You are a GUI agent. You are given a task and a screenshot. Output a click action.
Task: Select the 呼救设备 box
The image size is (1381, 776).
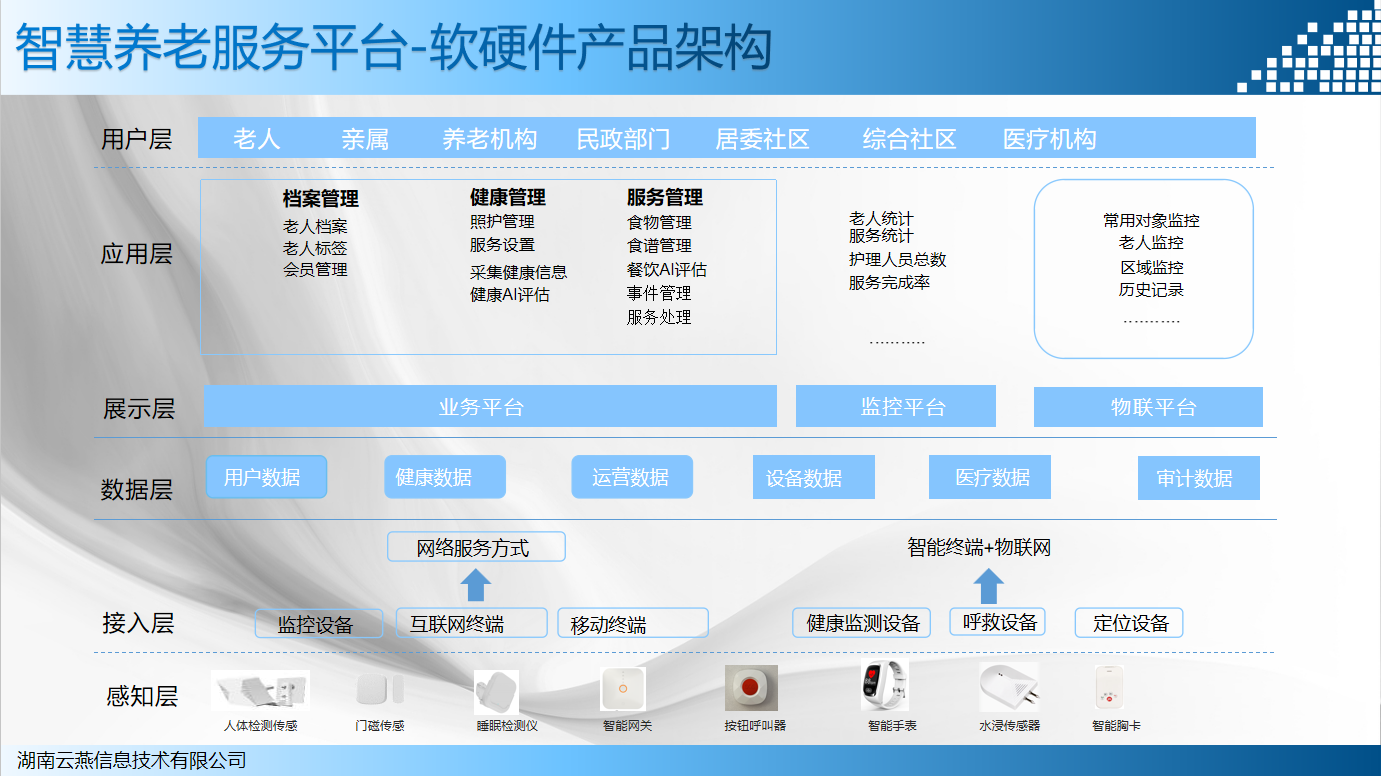point(997,622)
